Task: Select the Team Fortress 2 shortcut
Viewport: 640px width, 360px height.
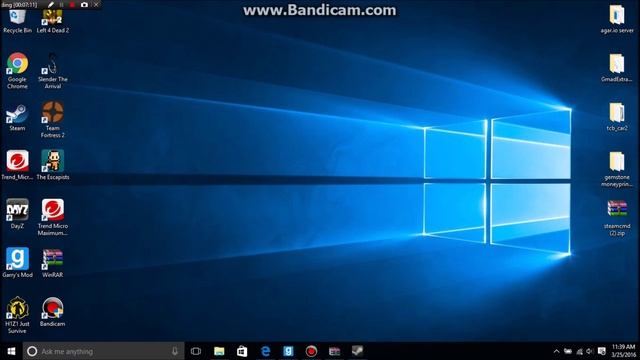Action: point(53,120)
